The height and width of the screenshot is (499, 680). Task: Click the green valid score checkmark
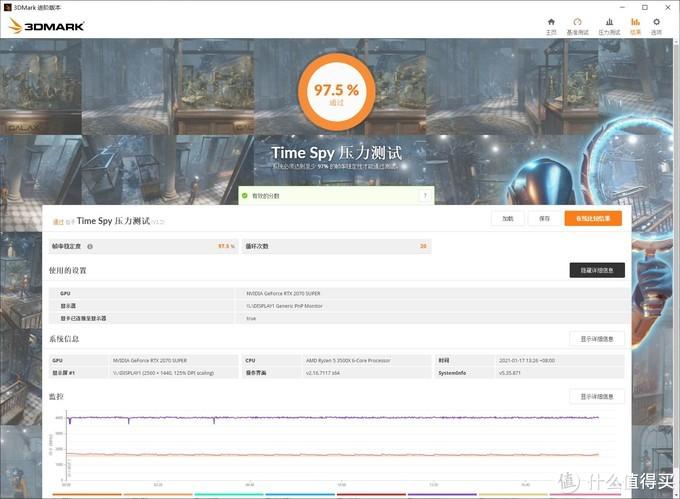pos(244,196)
